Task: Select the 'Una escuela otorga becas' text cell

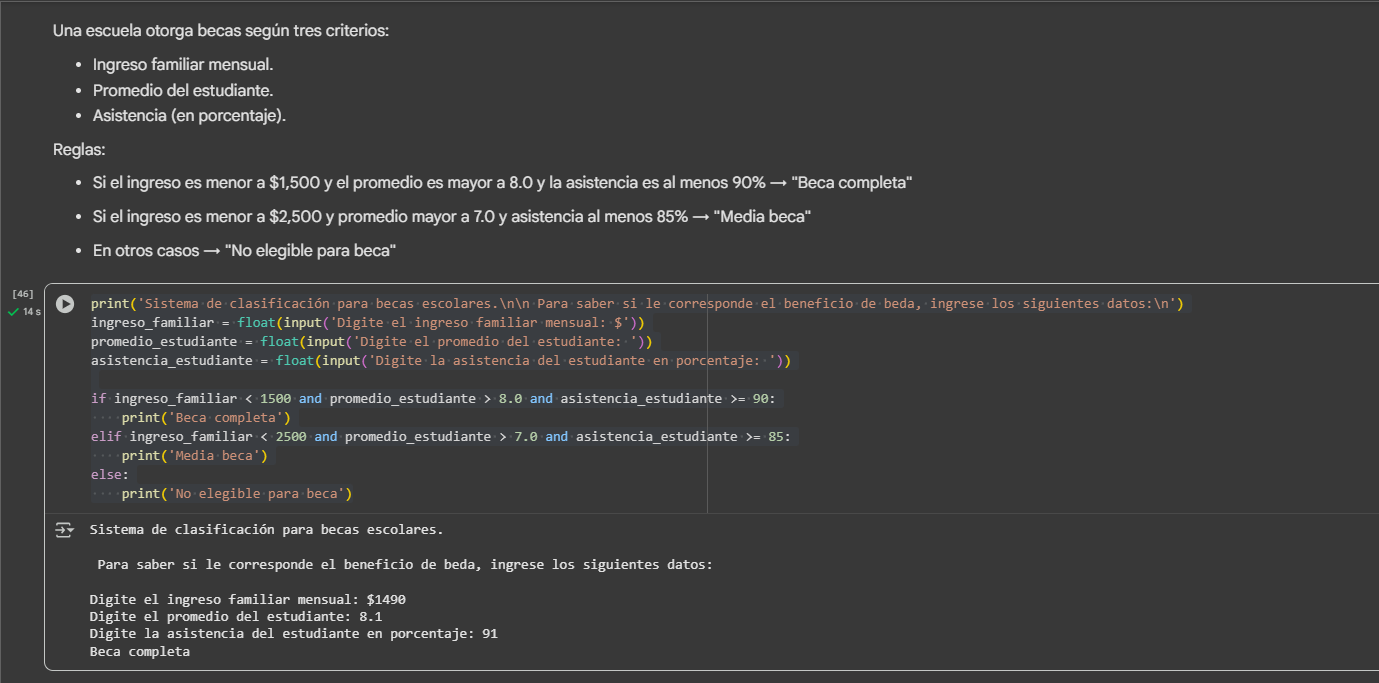Action: tap(221, 31)
